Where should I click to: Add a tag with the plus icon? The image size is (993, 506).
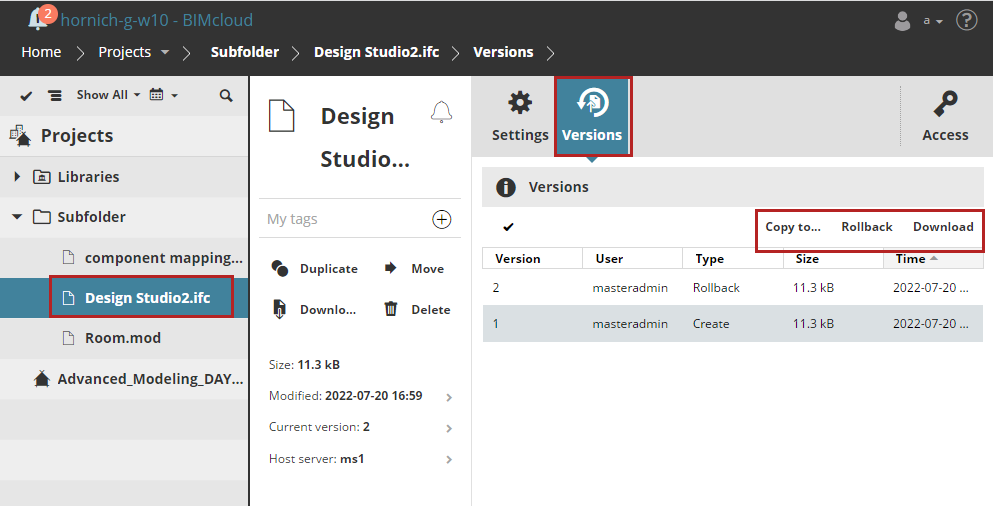(441, 219)
